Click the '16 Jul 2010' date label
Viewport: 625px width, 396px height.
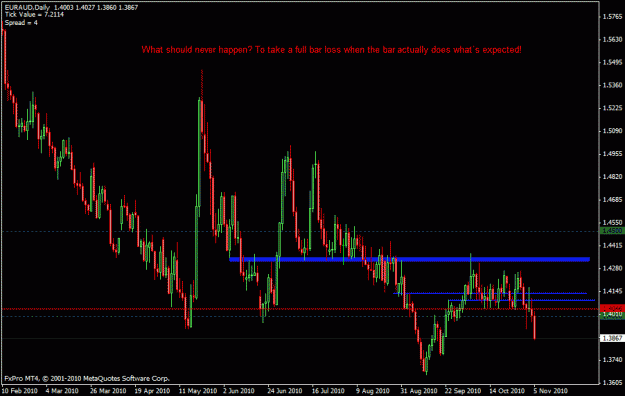(x=328, y=391)
